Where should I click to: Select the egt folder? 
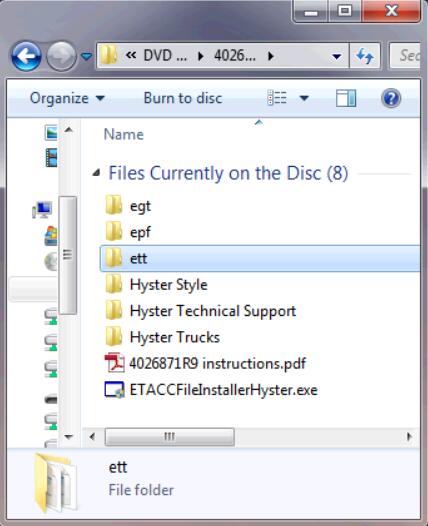pyautogui.click(x=140, y=206)
